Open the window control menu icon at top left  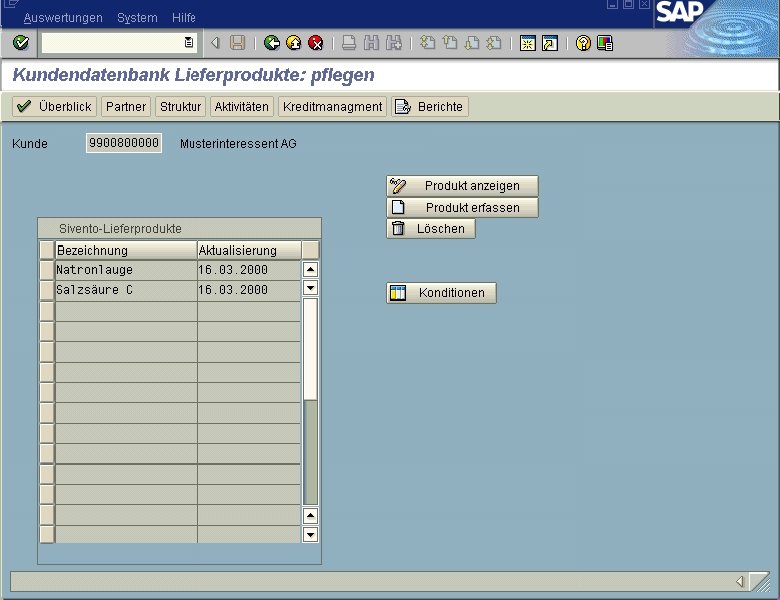[x=11, y=4]
